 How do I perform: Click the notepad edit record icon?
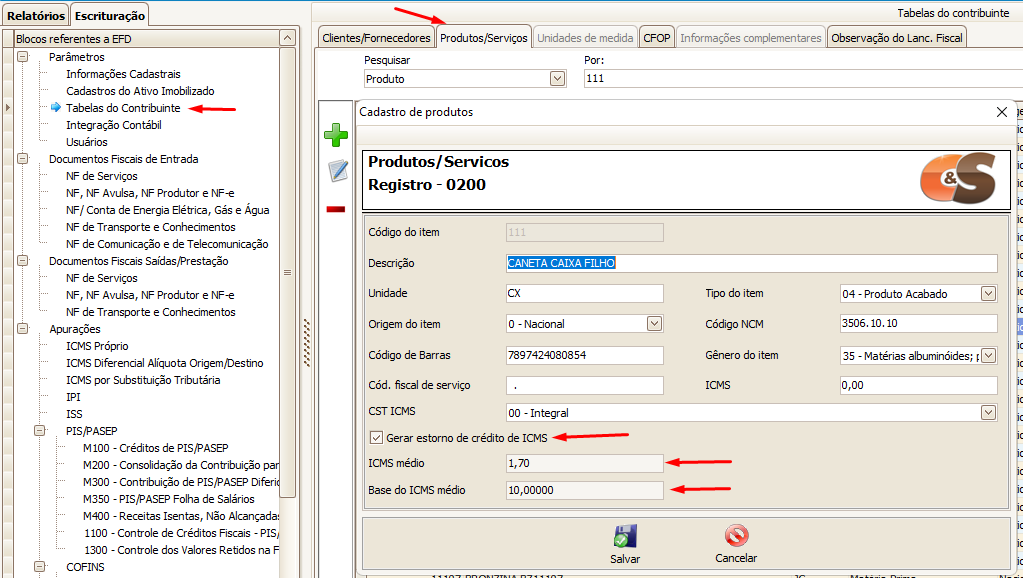(x=337, y=172)
